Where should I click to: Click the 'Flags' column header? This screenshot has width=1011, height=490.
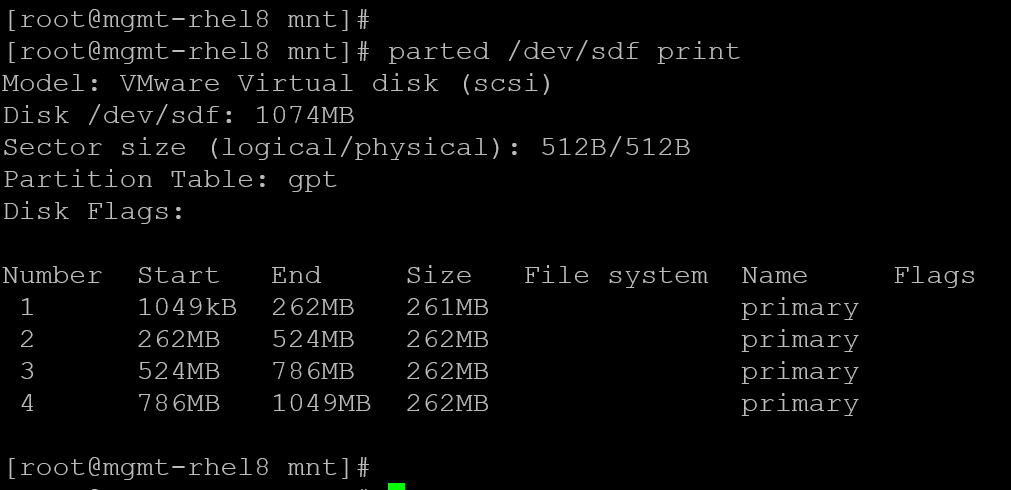coord(934,276)
